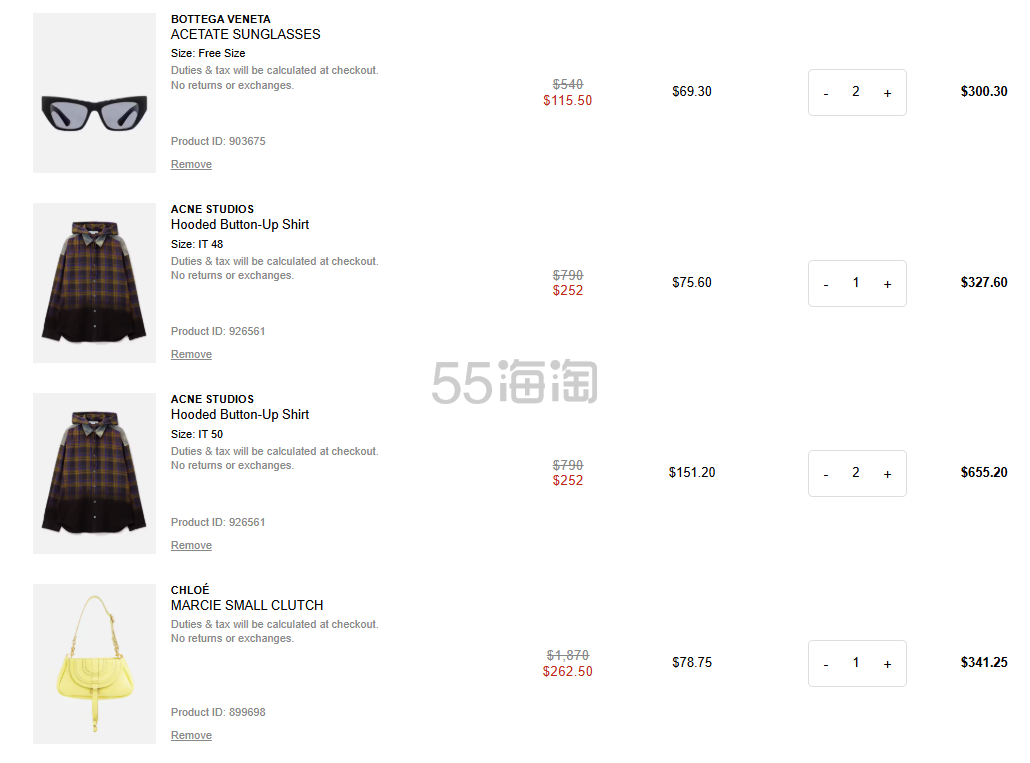Image resolution: width=1030 pixels, height=763 pixels.
Task: Remove the Marcie Small Clutch from cart
Action: point(191,735)
